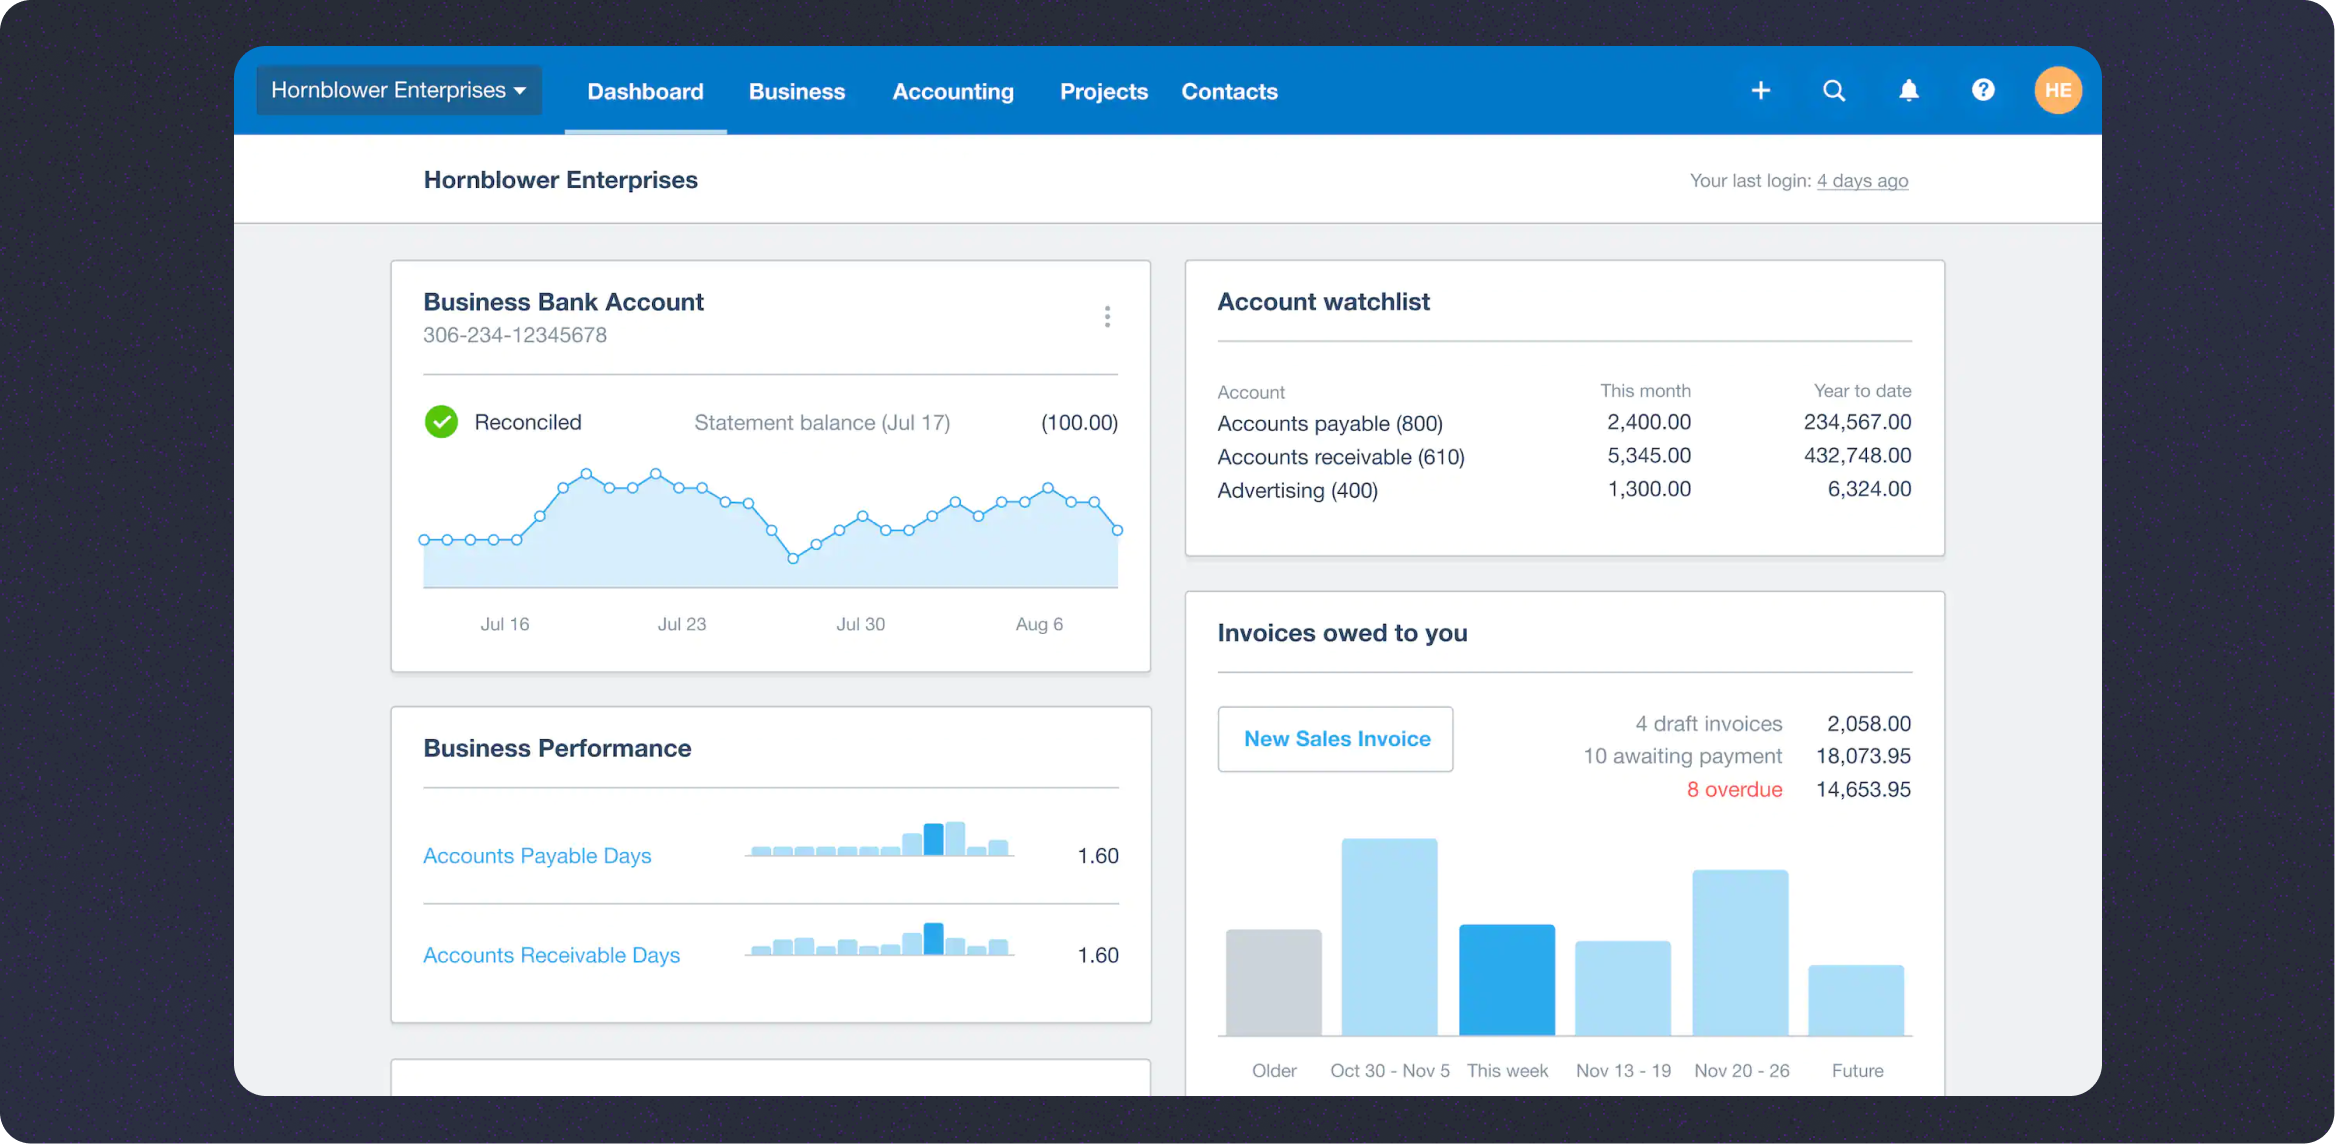Click the green Reconciled checkmark icon
The image size is (2335, 1144).
(x=441, y=422)
